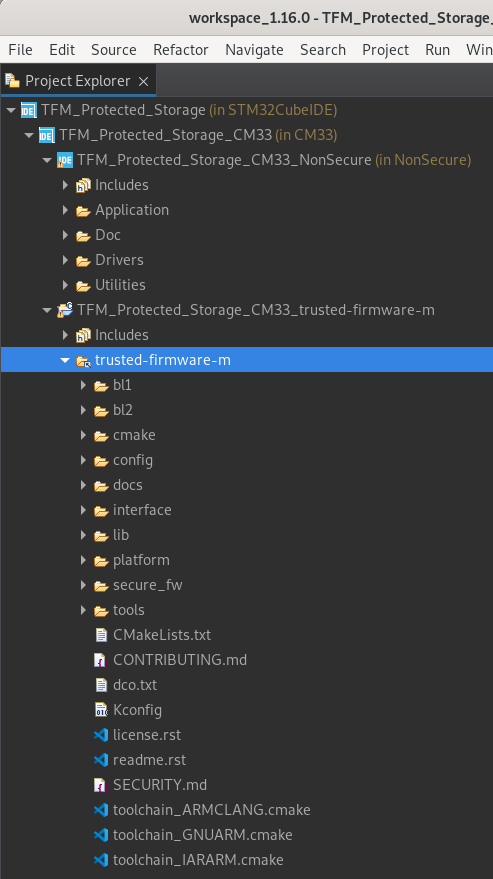Click the IDE icon of TFM_Protected_Storage_CM33_NonSecure project

pyautogui.click(x=65, y=160)
